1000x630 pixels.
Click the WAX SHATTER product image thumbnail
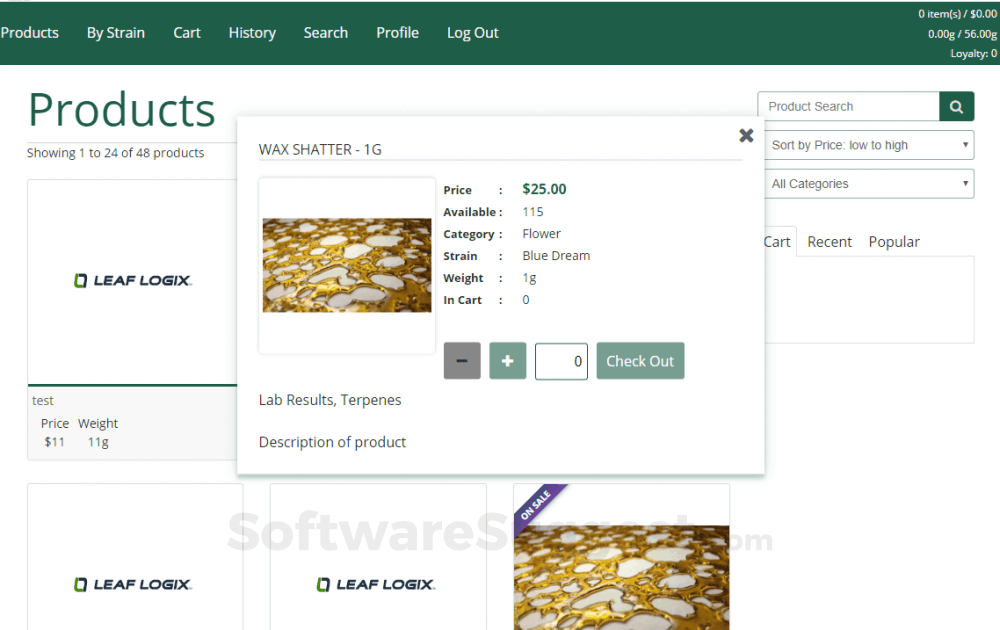point(347,265)
